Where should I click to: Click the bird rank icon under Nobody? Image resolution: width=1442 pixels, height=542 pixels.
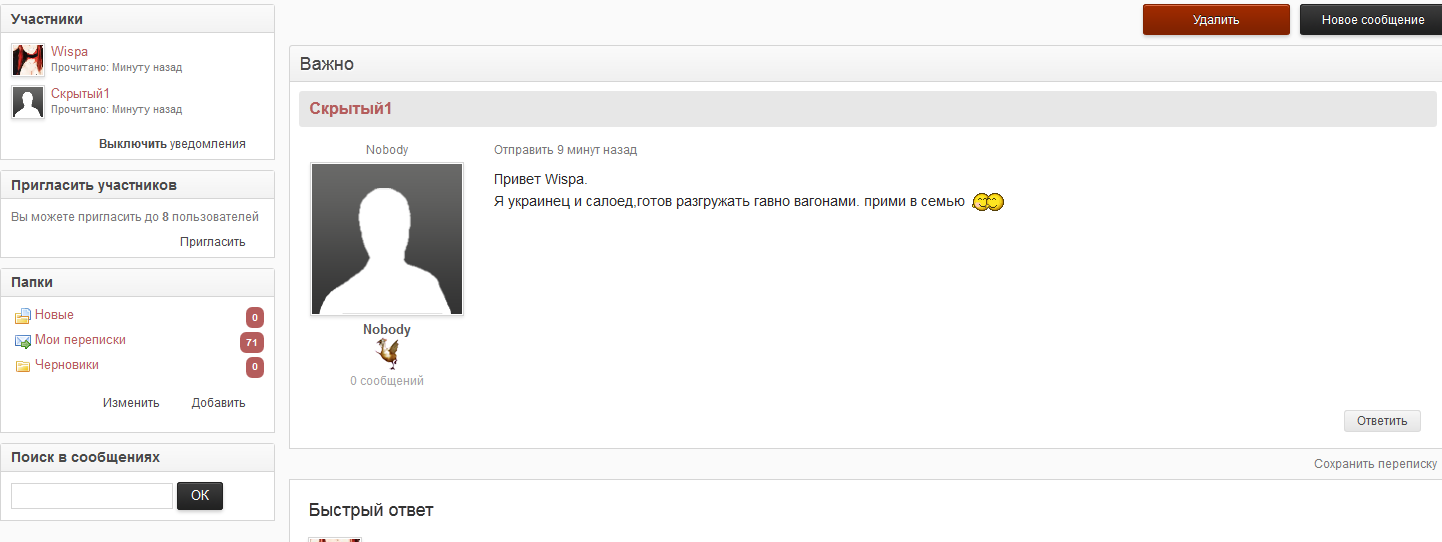pyautogui.click(x=387, y=354)
